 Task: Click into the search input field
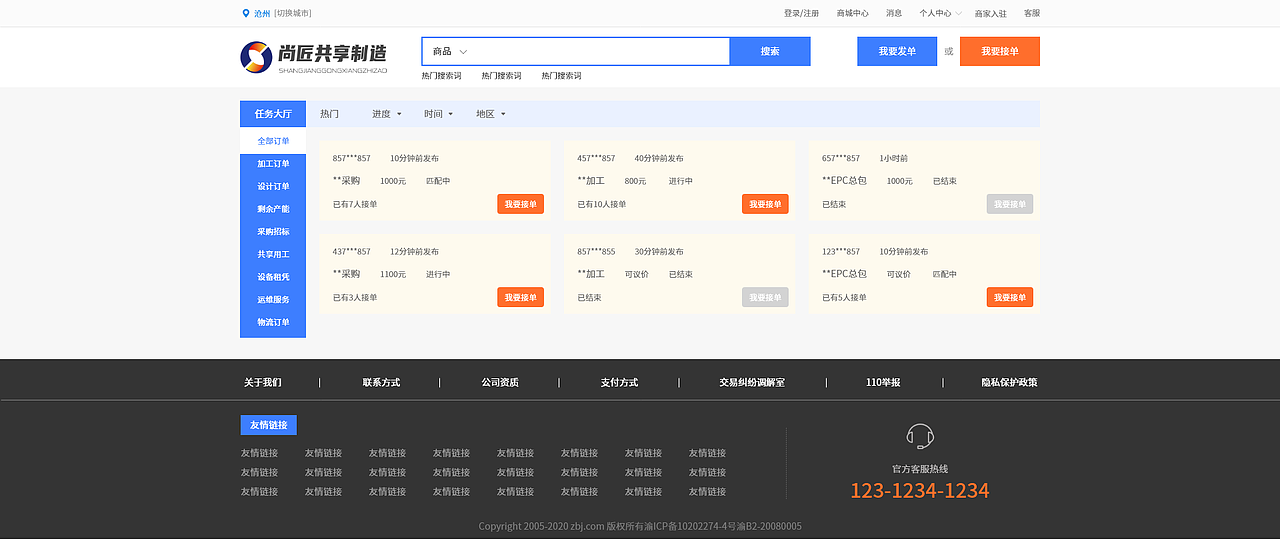(602, 51)
